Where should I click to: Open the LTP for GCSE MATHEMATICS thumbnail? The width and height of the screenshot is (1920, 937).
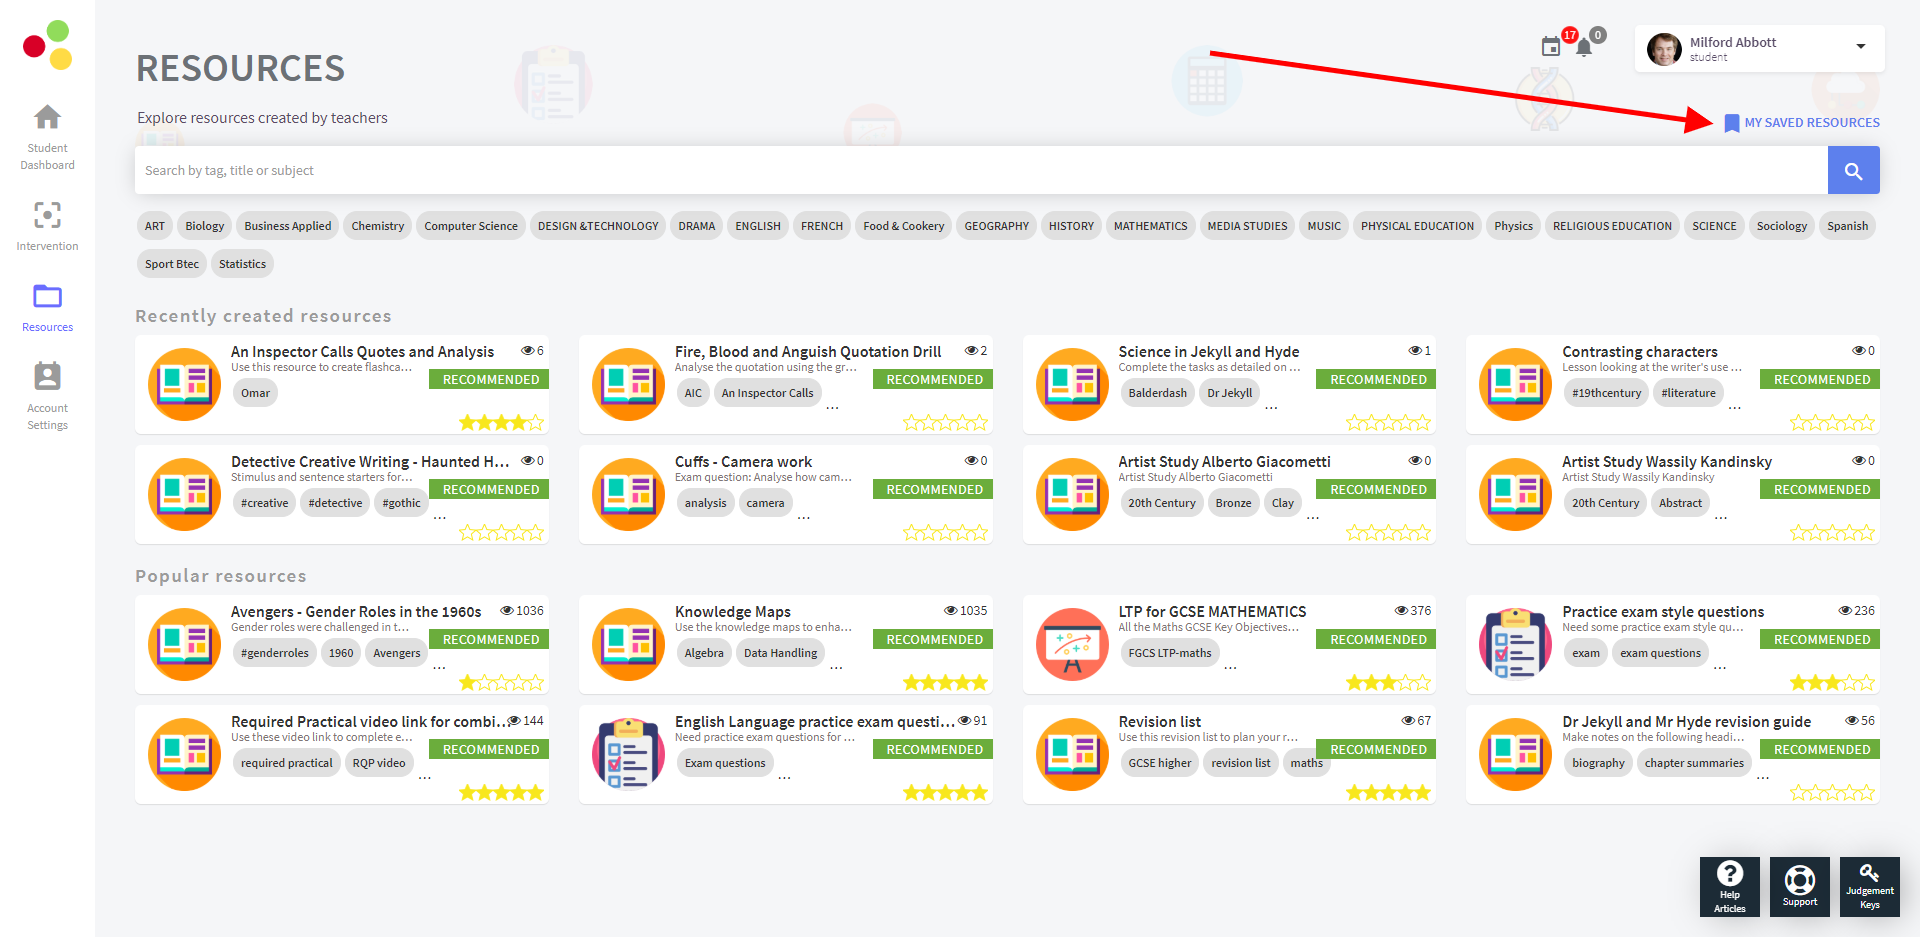pyautogui.click(x=1072, y=644)
